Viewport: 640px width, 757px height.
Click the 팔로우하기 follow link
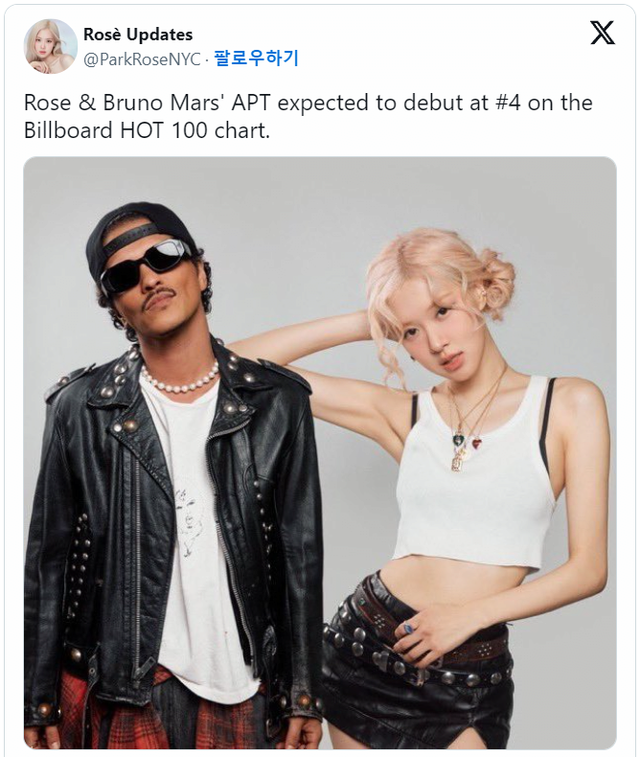[x=256, y=58]
